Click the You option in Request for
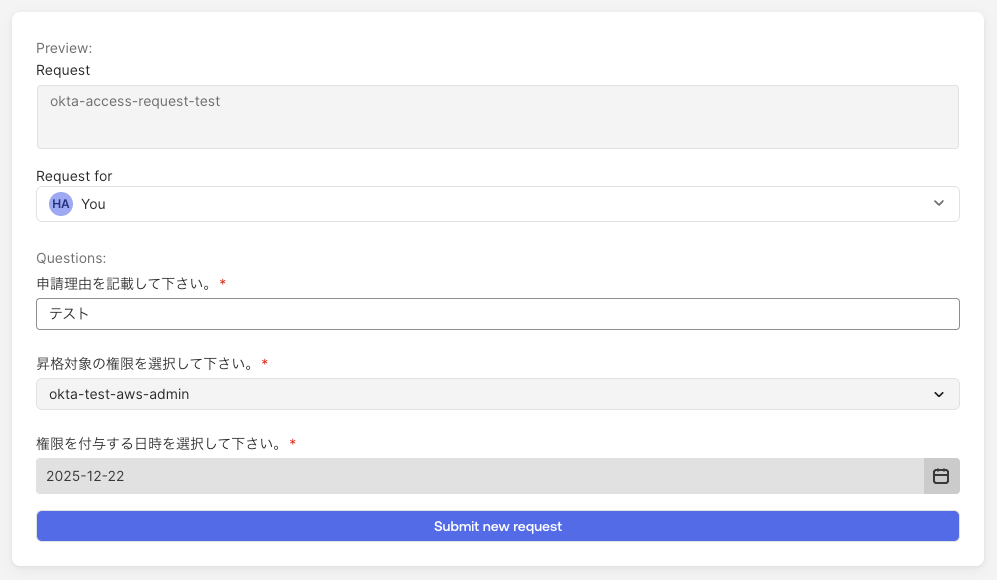The image size is (997, 580). pos(93,204)
